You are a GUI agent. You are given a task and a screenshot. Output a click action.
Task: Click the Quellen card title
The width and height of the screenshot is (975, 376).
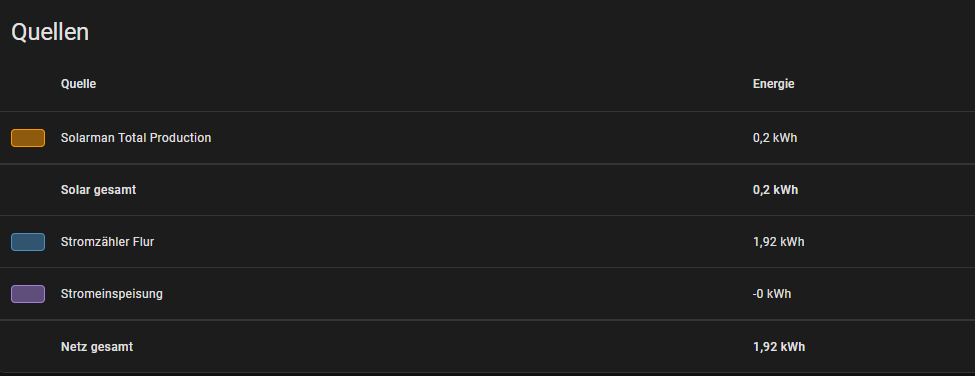(50, 32)
